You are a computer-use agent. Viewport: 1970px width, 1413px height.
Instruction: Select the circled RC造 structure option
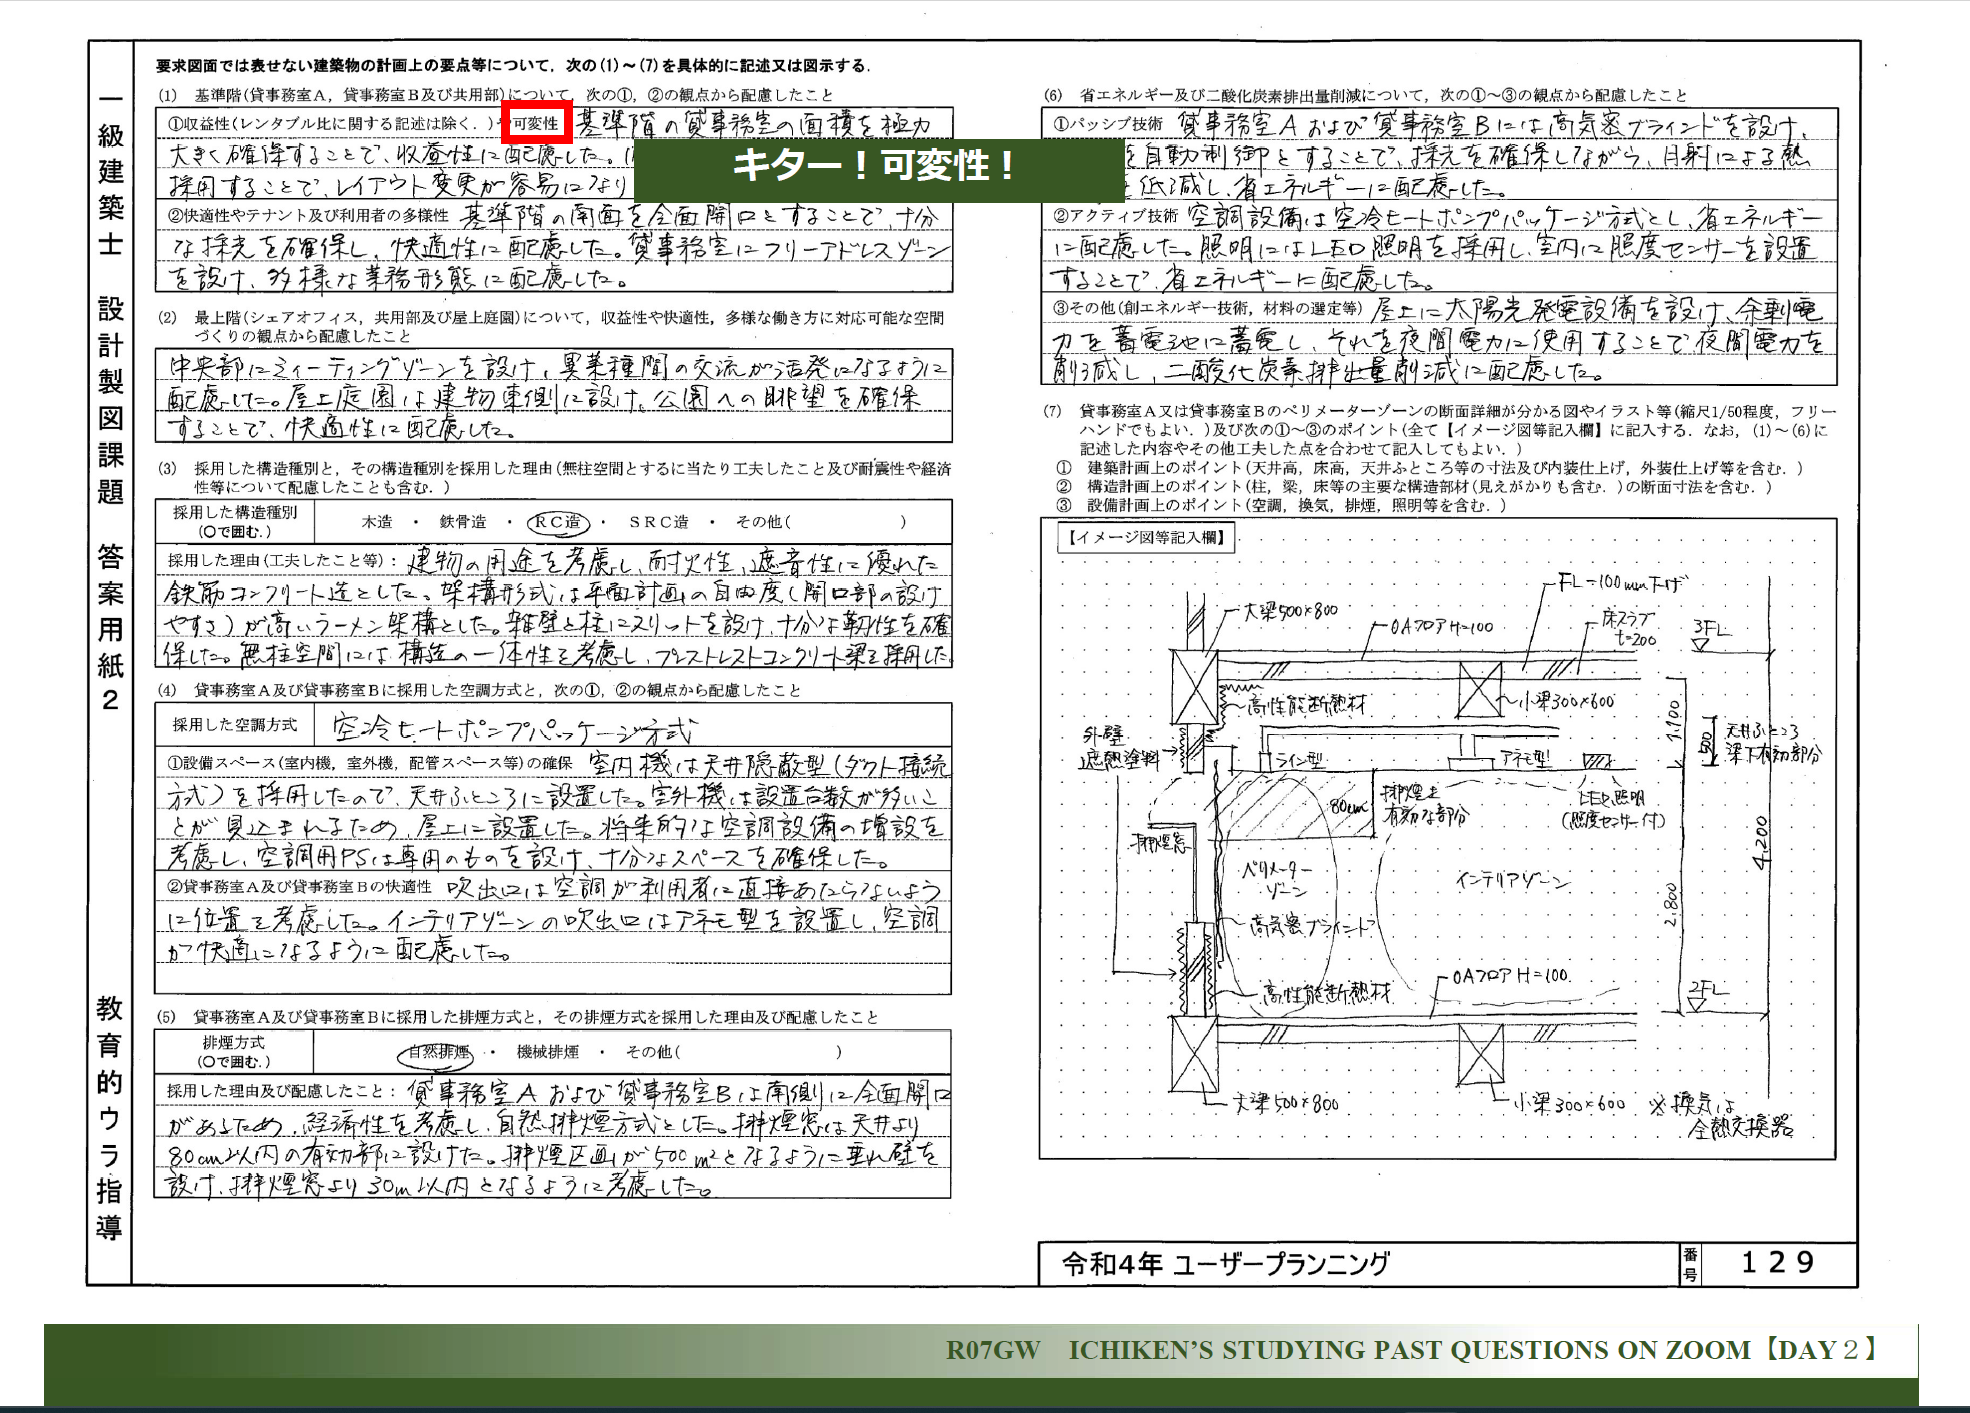pyautogui.click(x=558, y=522)
